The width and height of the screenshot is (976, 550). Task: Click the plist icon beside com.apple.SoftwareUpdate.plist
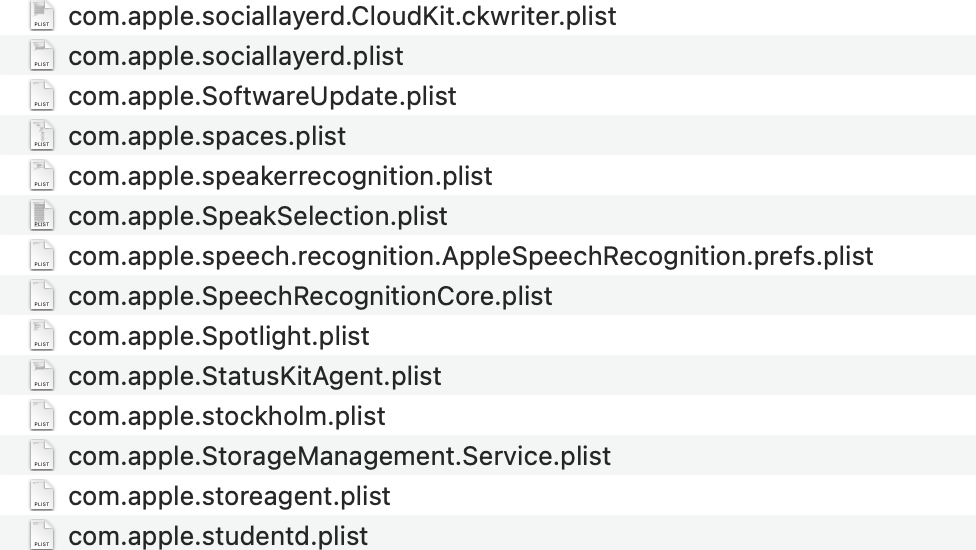coord(42,96)
